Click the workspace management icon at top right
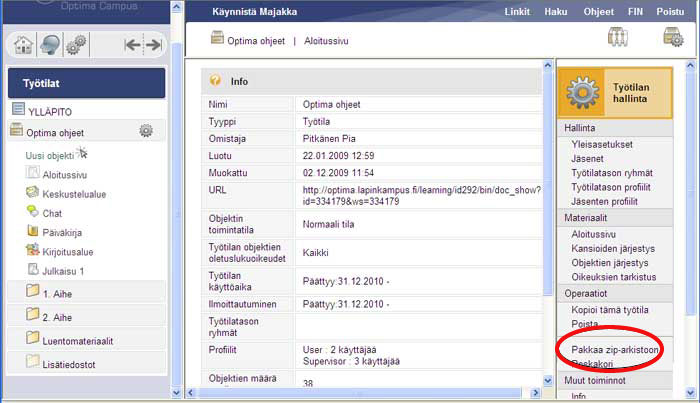Screen dimensions: 700x403 [673, 38]
